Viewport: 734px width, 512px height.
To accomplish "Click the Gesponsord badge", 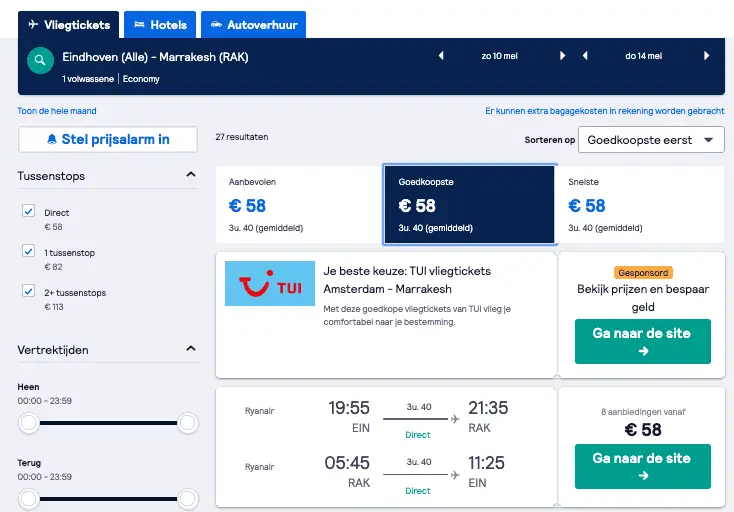I will 643,272.
